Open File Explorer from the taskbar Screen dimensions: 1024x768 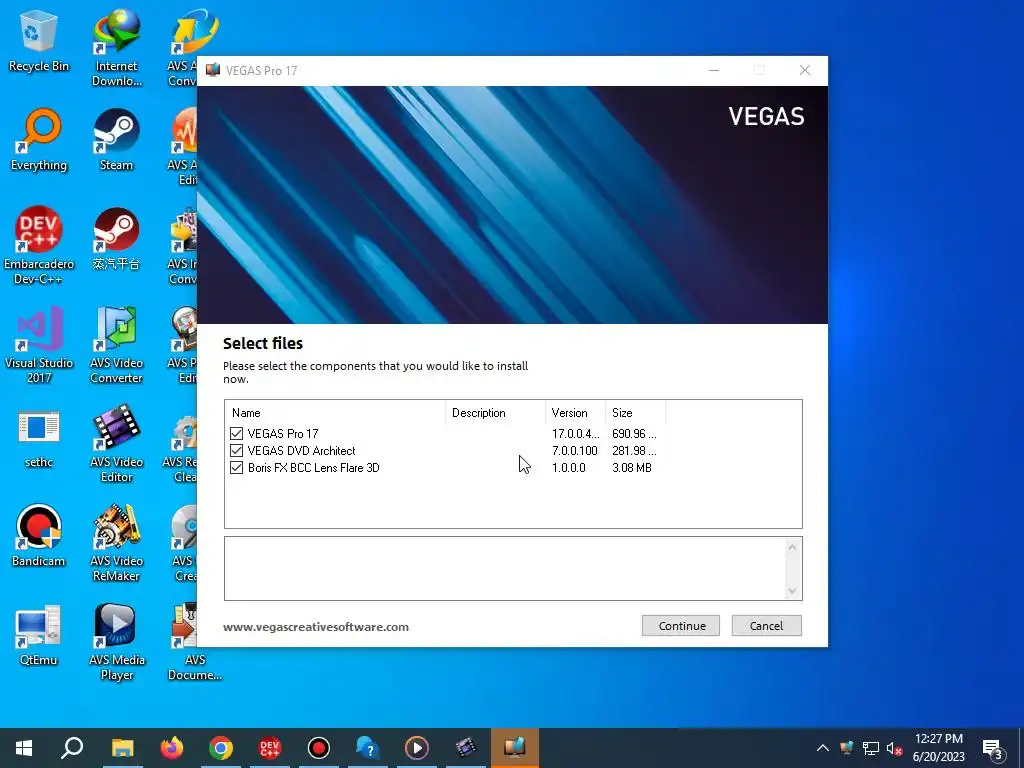pyautogui.click(x=122, y=748)
